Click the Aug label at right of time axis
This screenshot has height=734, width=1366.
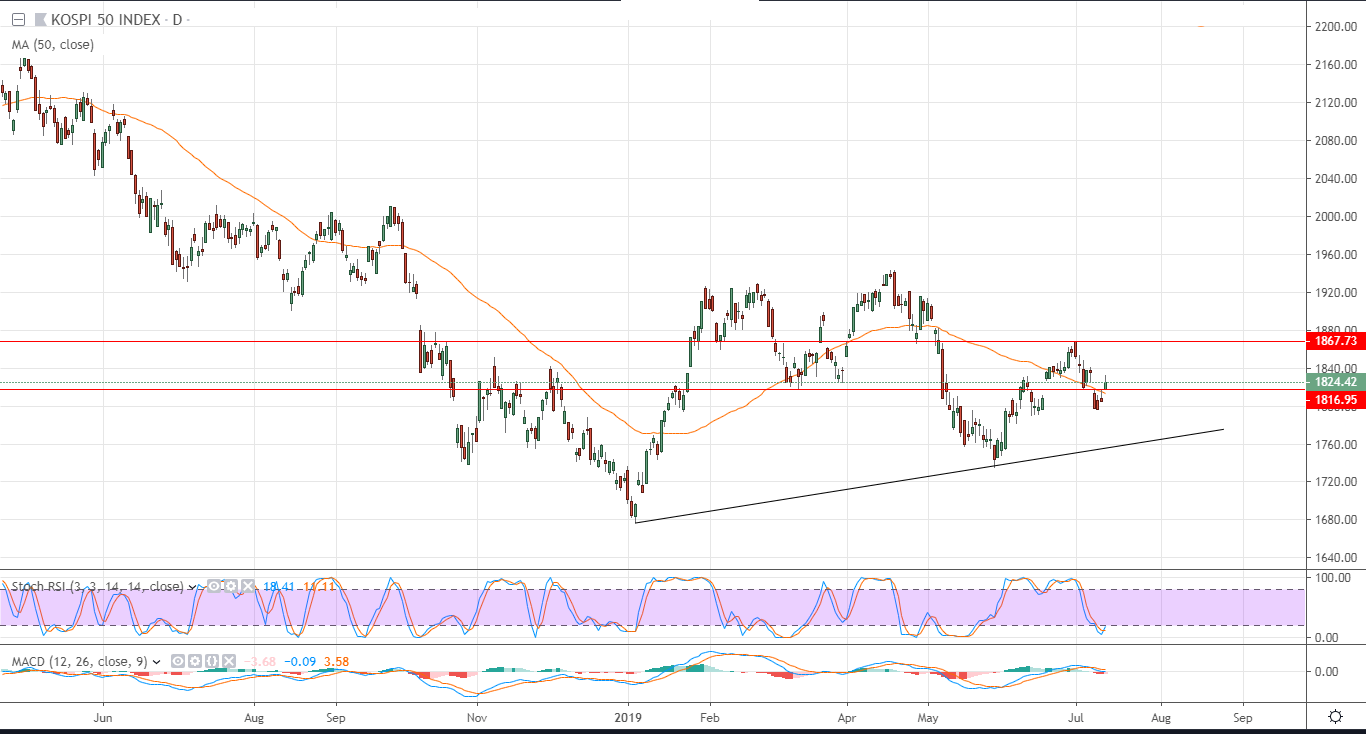1161,717
